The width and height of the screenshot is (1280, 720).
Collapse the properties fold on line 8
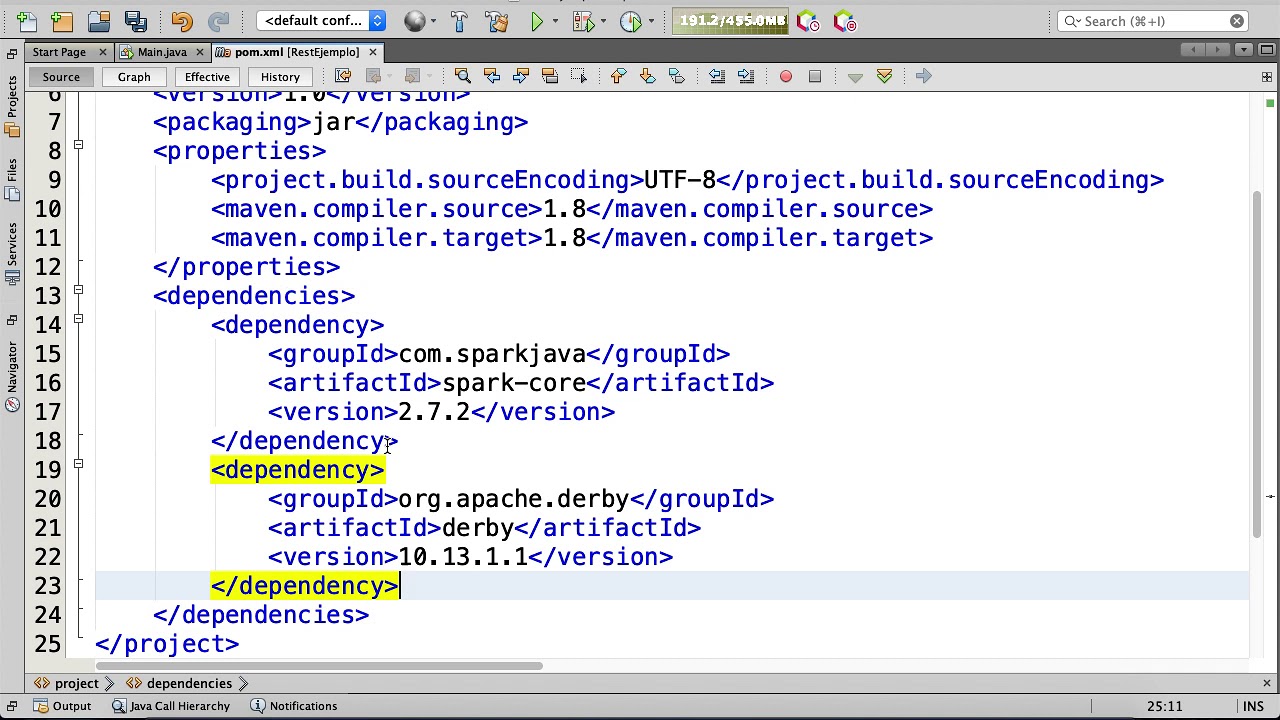(78, 145)
